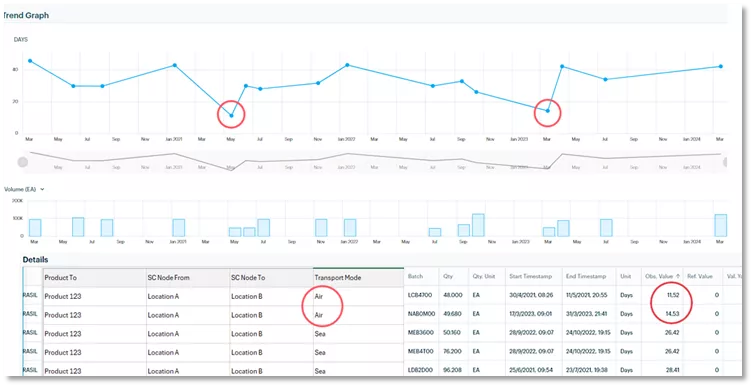Click batch cell MEB3600
Image resolution: width=753 pixels, height=387 pixels.
421,333
